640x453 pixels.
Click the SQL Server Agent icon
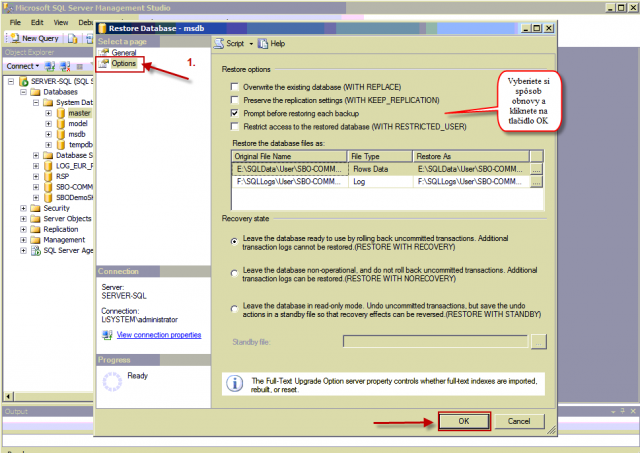click(36, 250)
